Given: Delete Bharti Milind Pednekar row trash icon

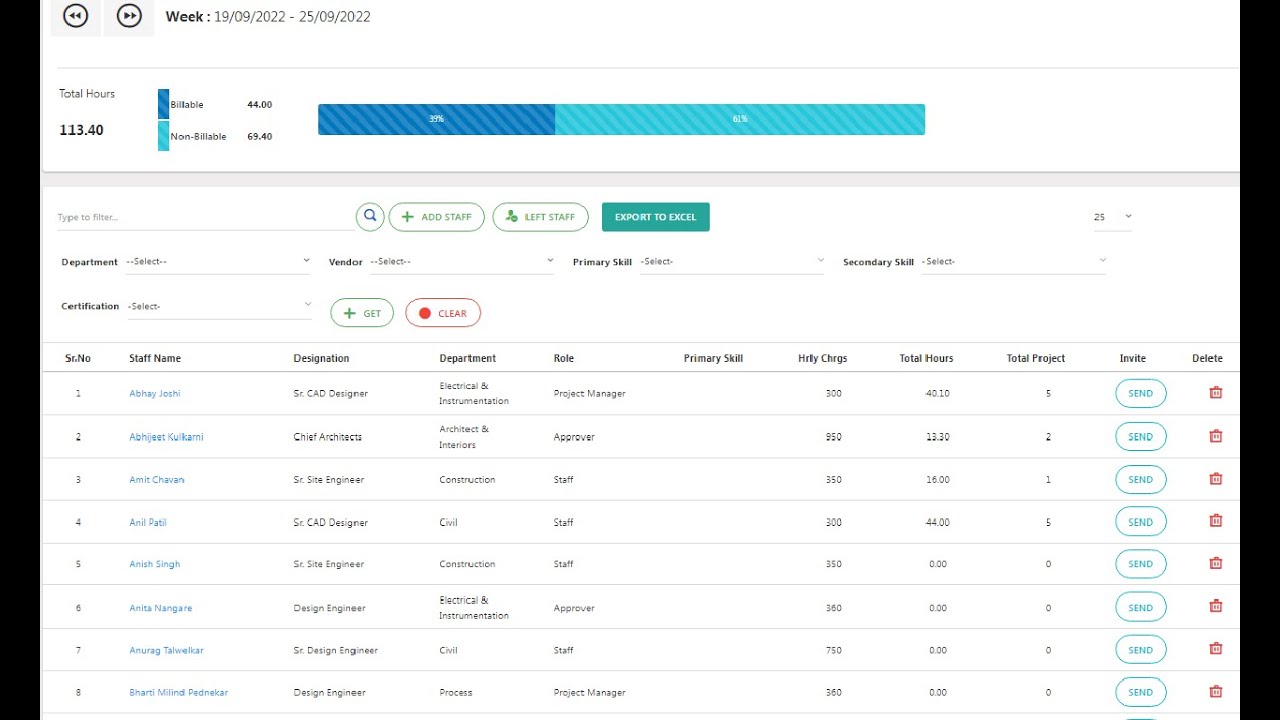Looking at the screenshot, I should (1216, 691).
